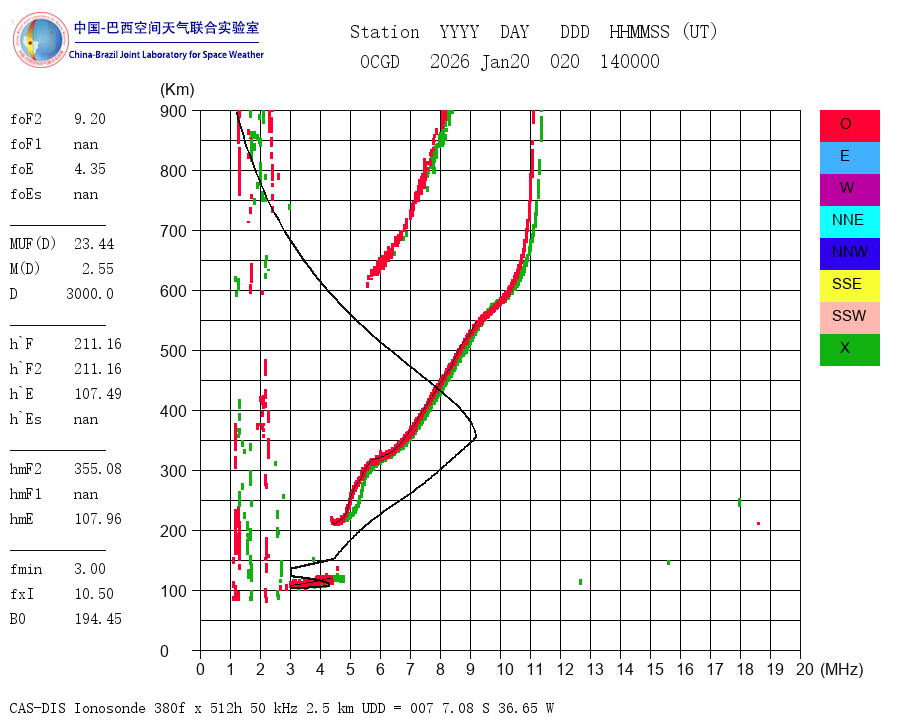Click the Station header label

[x=385, y=32]
